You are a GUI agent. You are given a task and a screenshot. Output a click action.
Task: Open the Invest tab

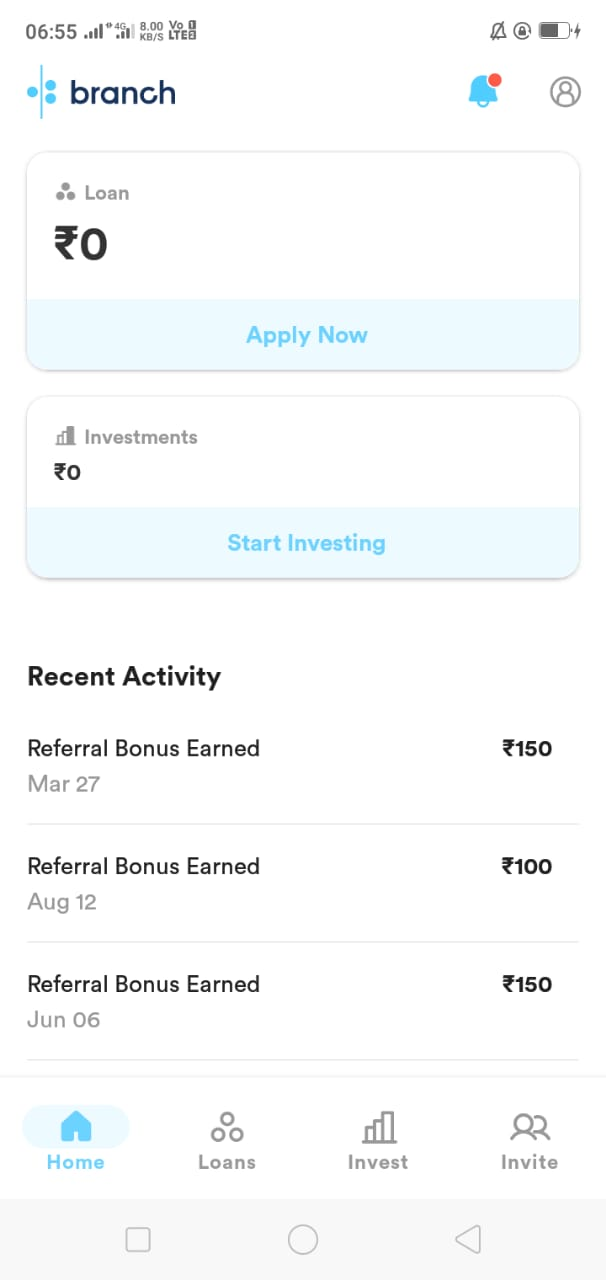(378, 1138)
